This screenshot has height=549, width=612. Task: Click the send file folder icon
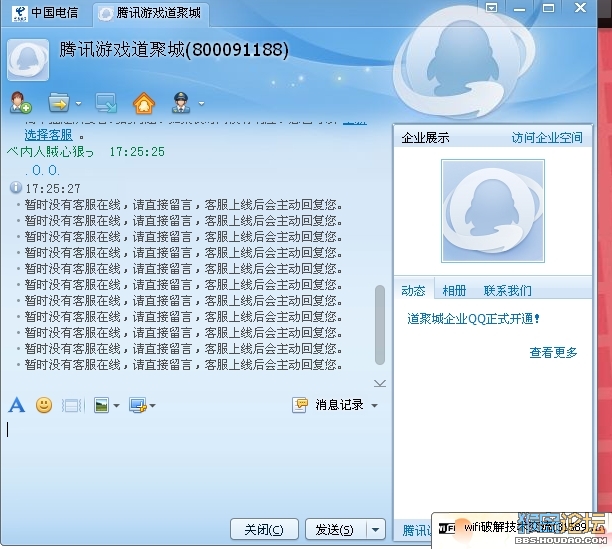pos(59,103)
